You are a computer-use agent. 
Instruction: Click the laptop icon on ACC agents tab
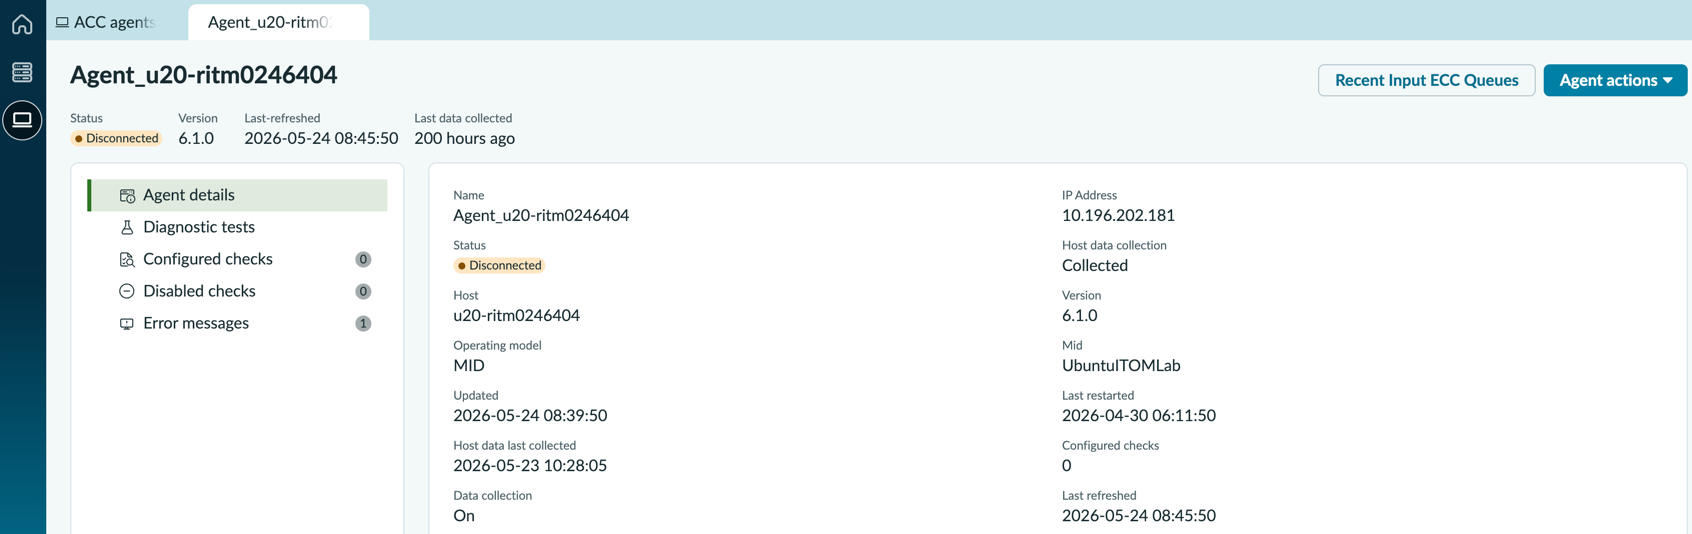[62, 22]
